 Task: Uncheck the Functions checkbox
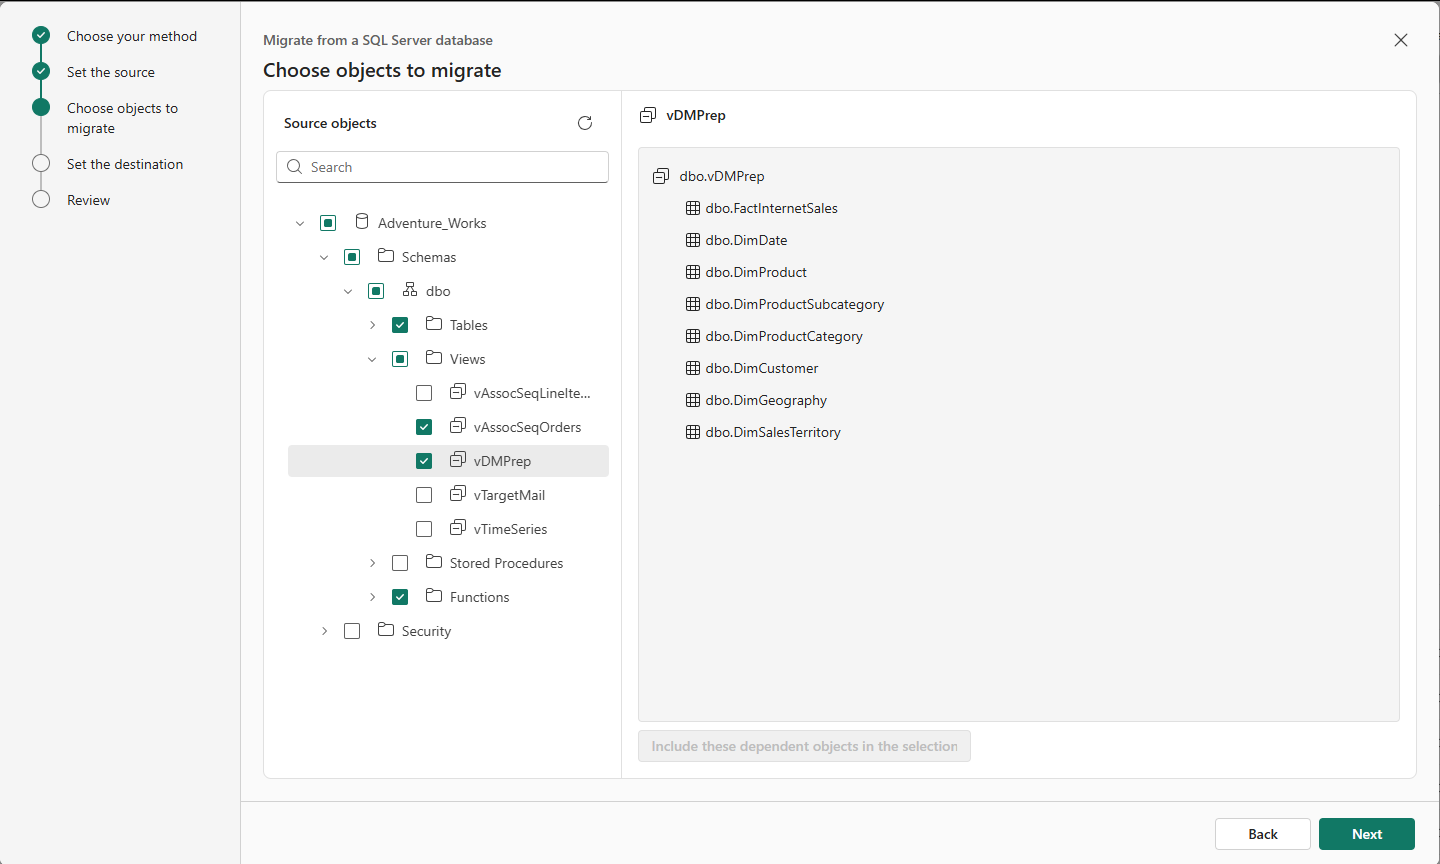[400, 597]
